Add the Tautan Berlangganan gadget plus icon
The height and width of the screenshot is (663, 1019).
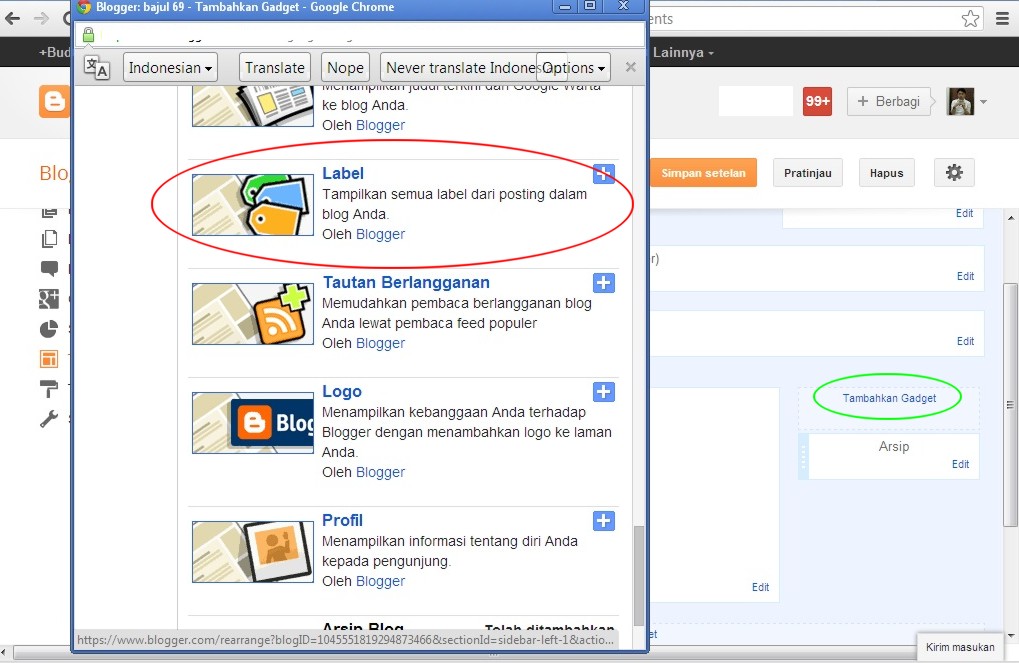(x=604, y=283)
